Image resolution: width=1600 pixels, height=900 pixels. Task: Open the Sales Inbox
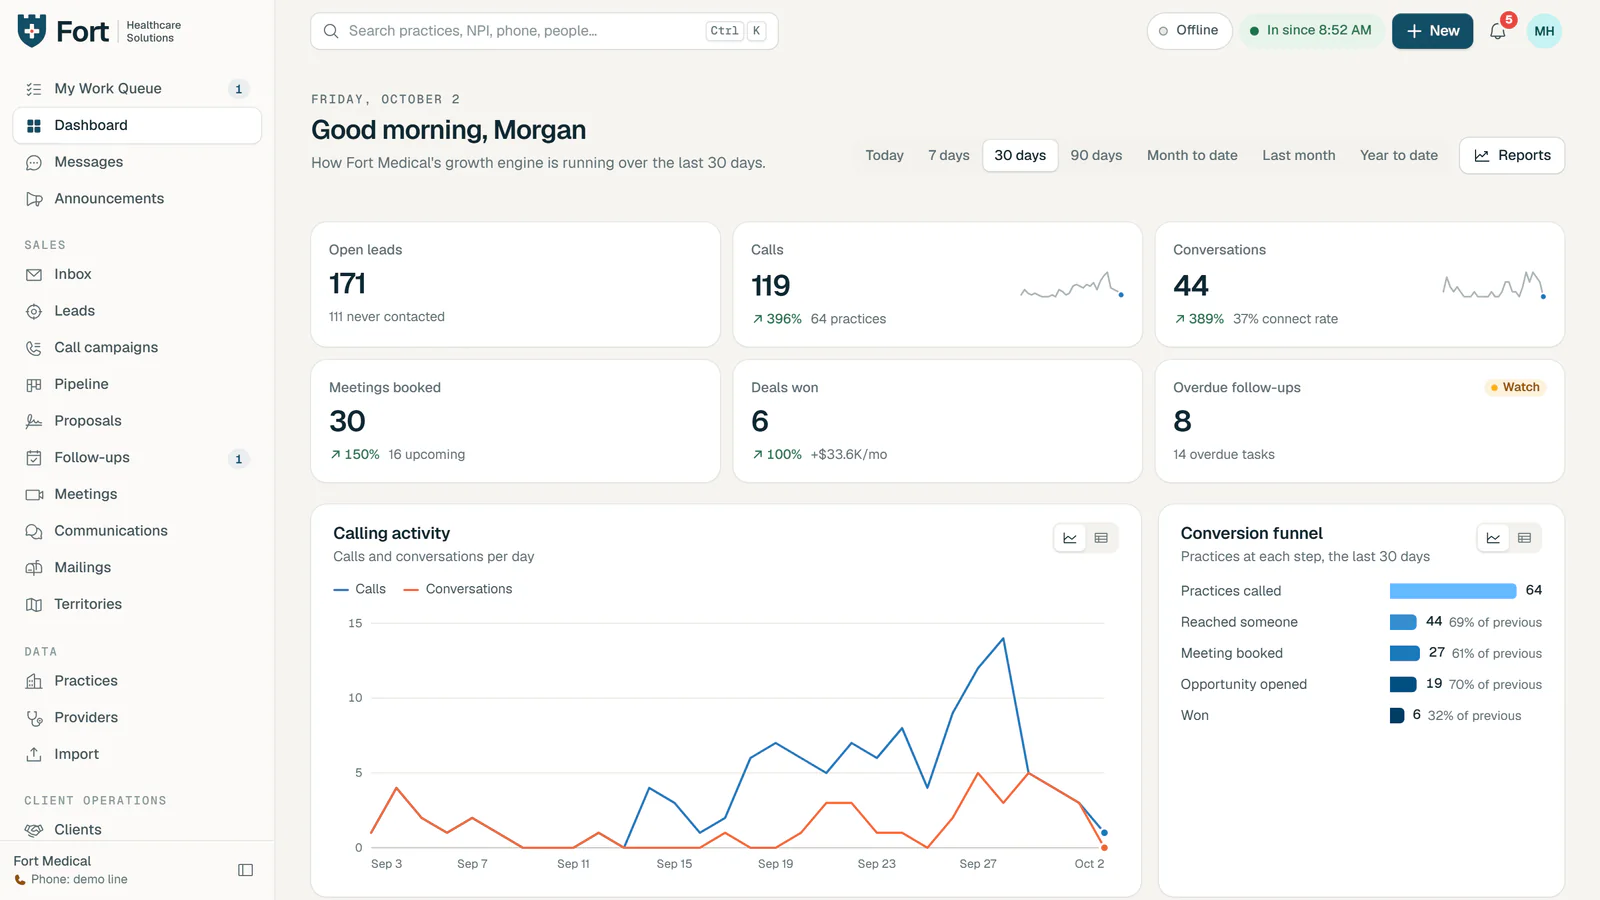tap(137, 274)
